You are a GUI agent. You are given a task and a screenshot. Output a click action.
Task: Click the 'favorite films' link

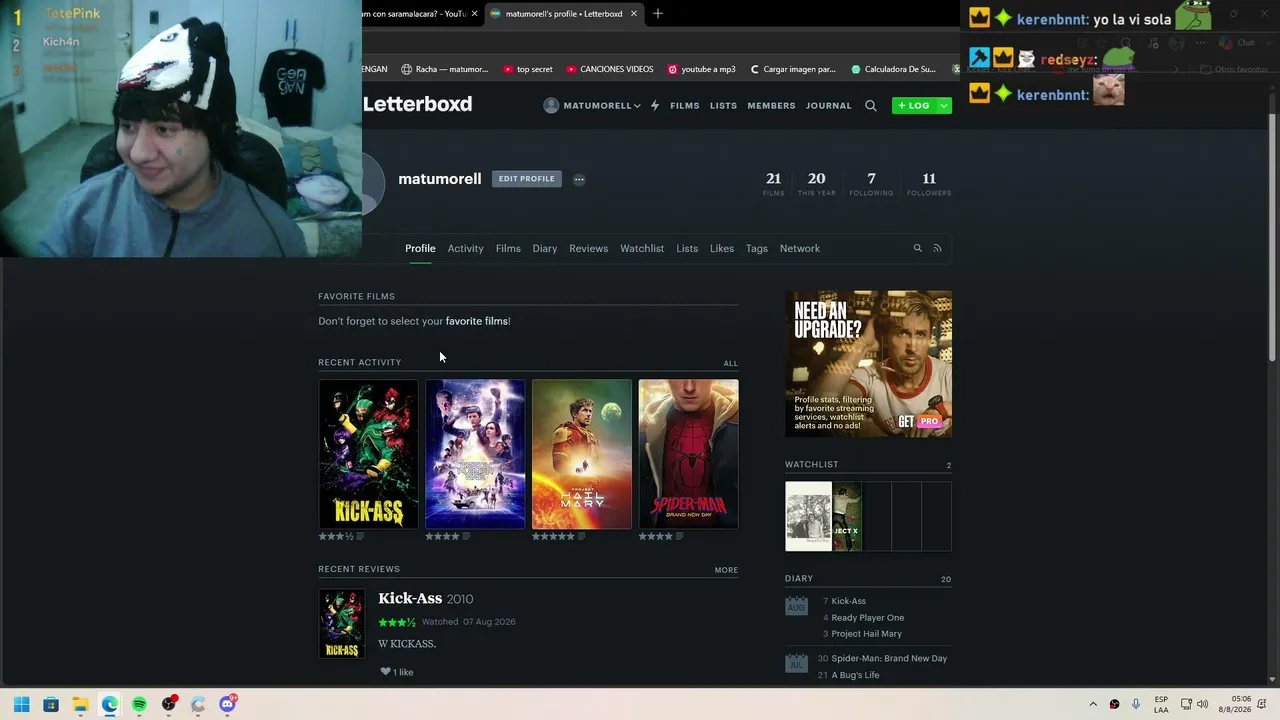477,321
